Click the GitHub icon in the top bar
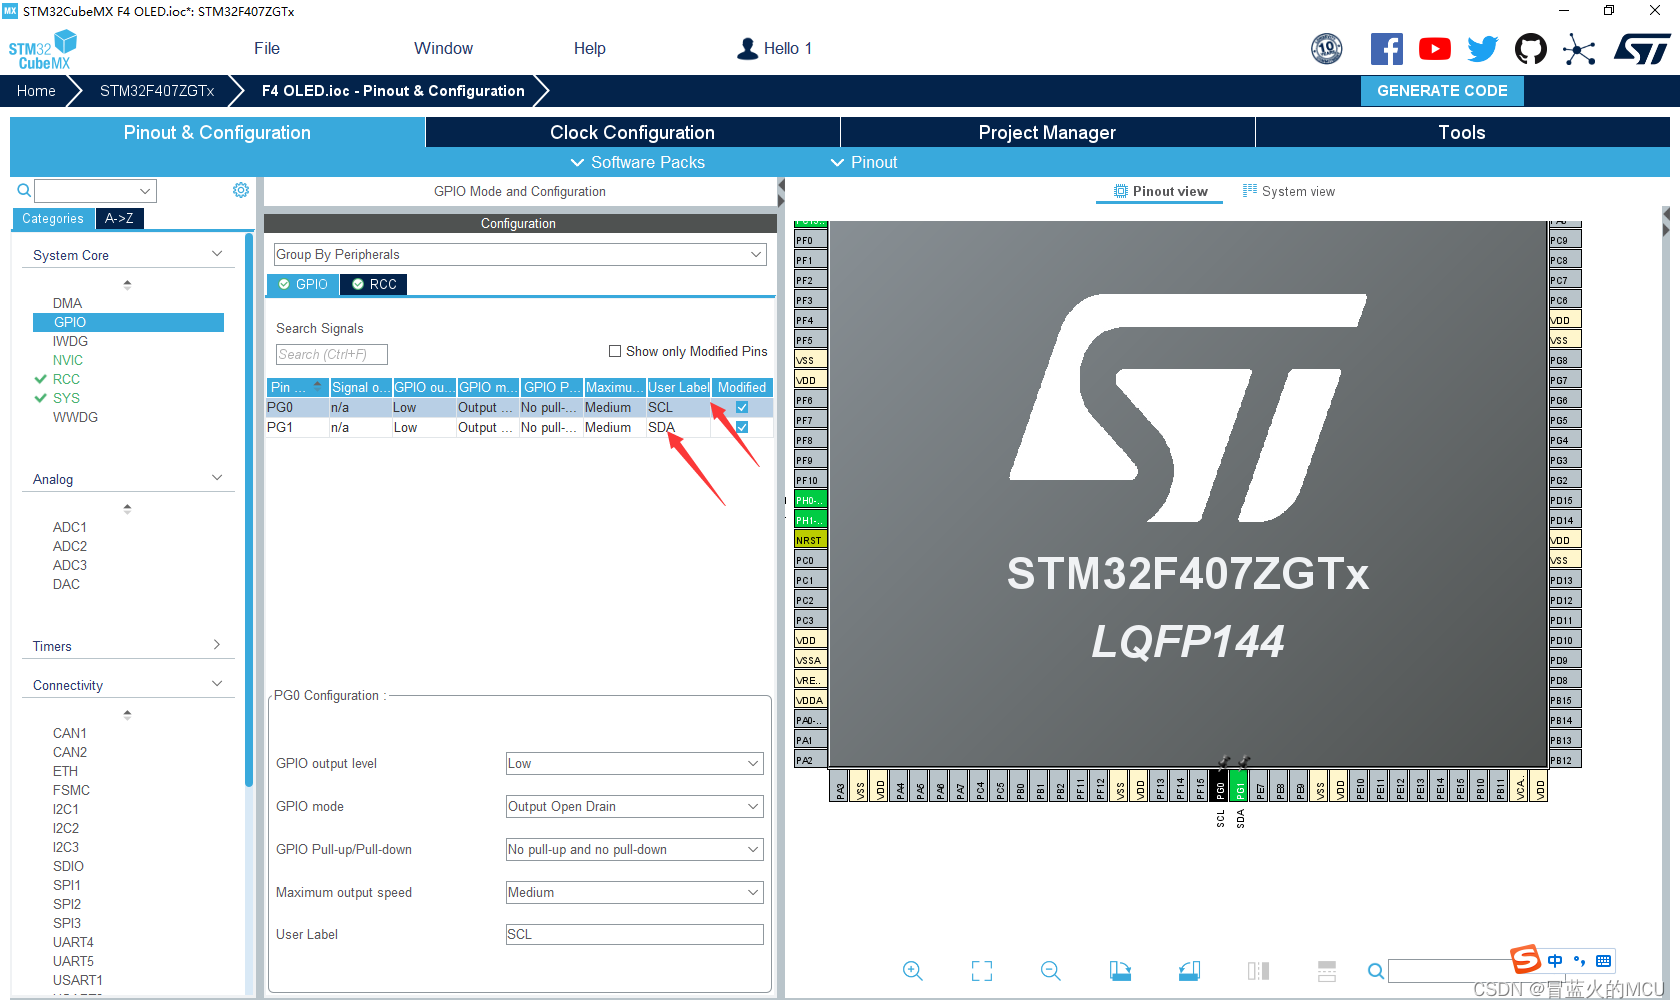This screenshot has width=1680, height=1008. click(x=1530, y=48)
